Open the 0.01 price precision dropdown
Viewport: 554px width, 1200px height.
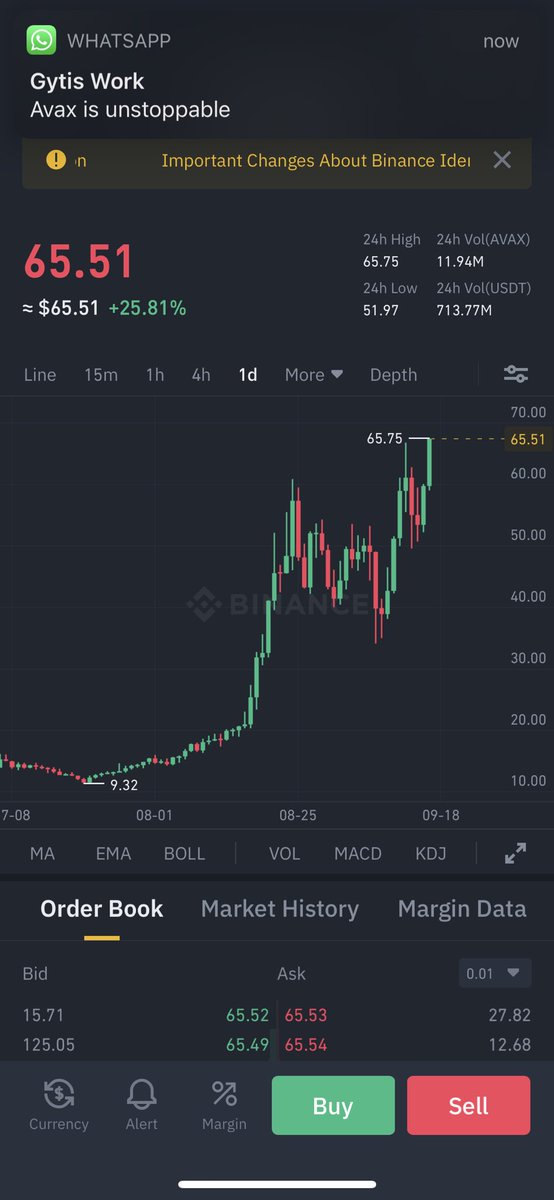click(x=495, y=972)
